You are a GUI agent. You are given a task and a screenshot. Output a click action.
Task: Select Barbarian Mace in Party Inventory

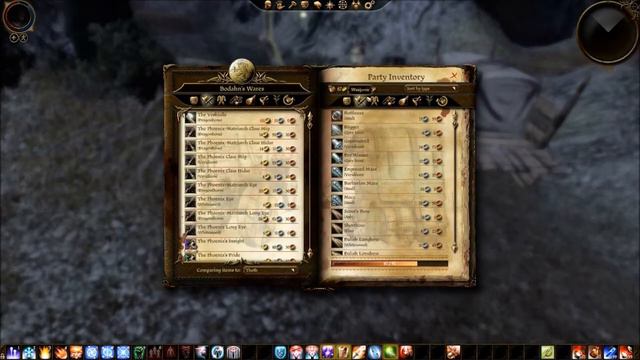click(x=389, y=186)
